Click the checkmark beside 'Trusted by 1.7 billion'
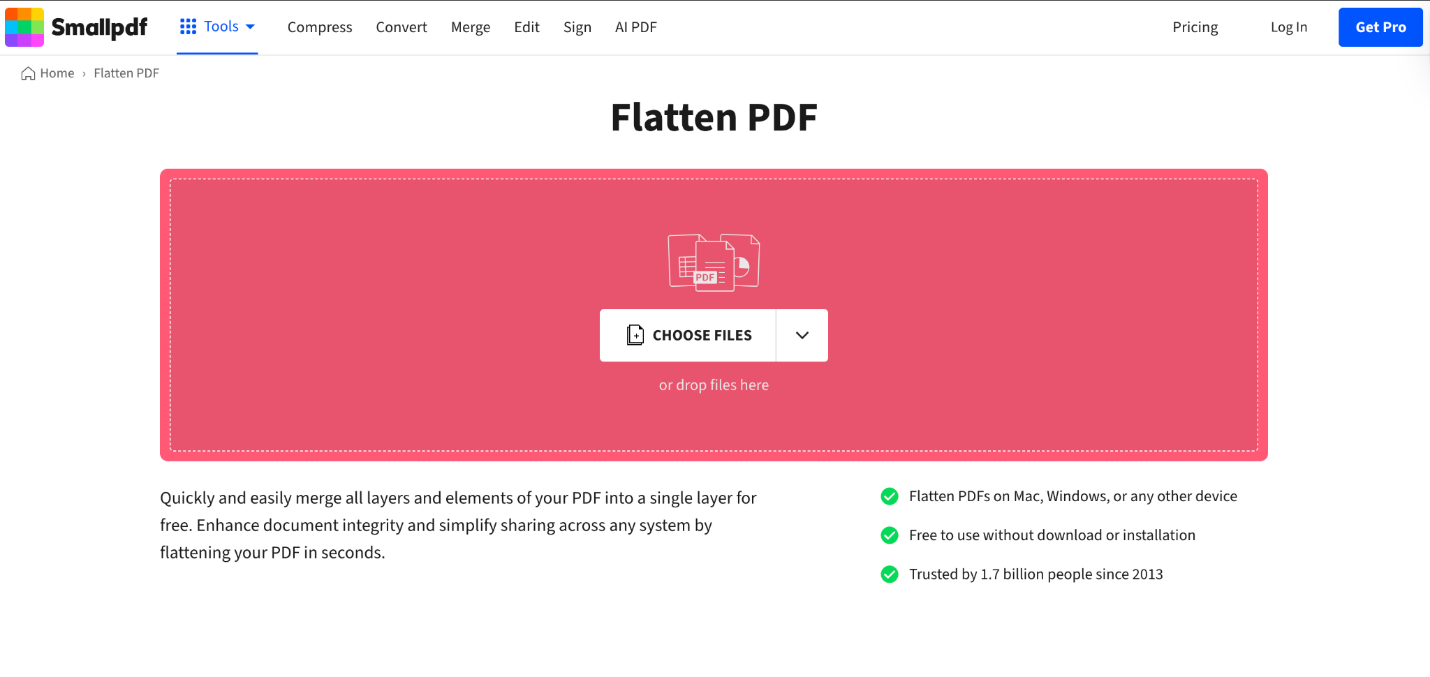The height and width of the screenshot is (677, 1430). tap(889, 574)
